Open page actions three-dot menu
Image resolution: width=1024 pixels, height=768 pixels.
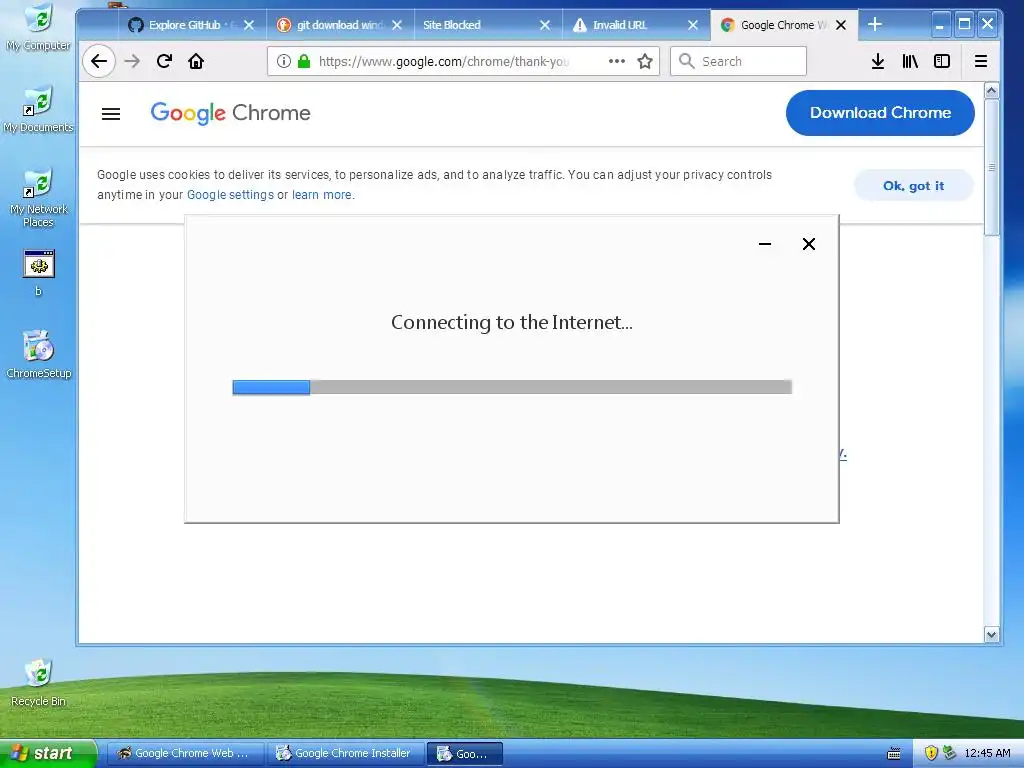coord(616,61)
